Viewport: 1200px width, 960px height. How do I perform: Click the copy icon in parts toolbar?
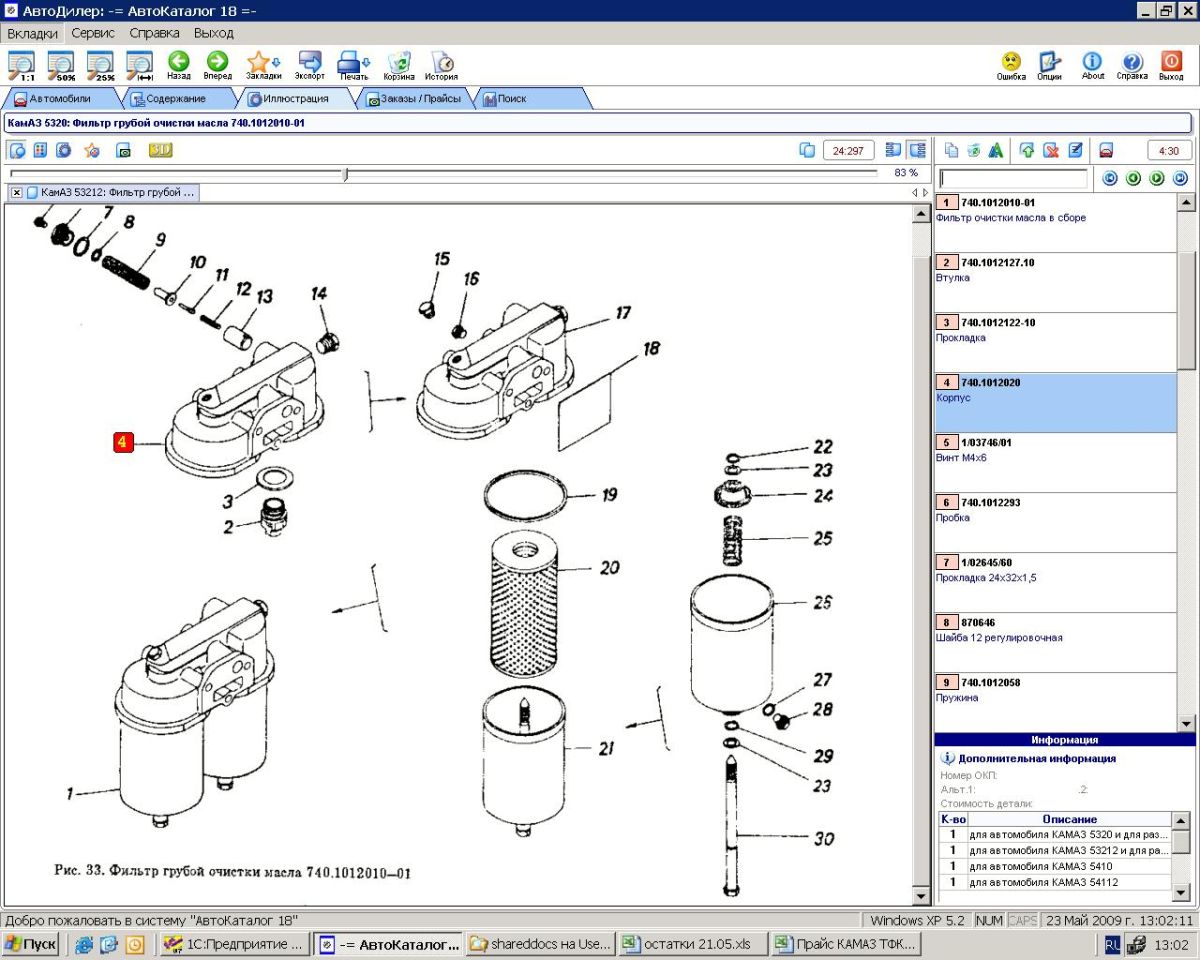click(951, 150)
